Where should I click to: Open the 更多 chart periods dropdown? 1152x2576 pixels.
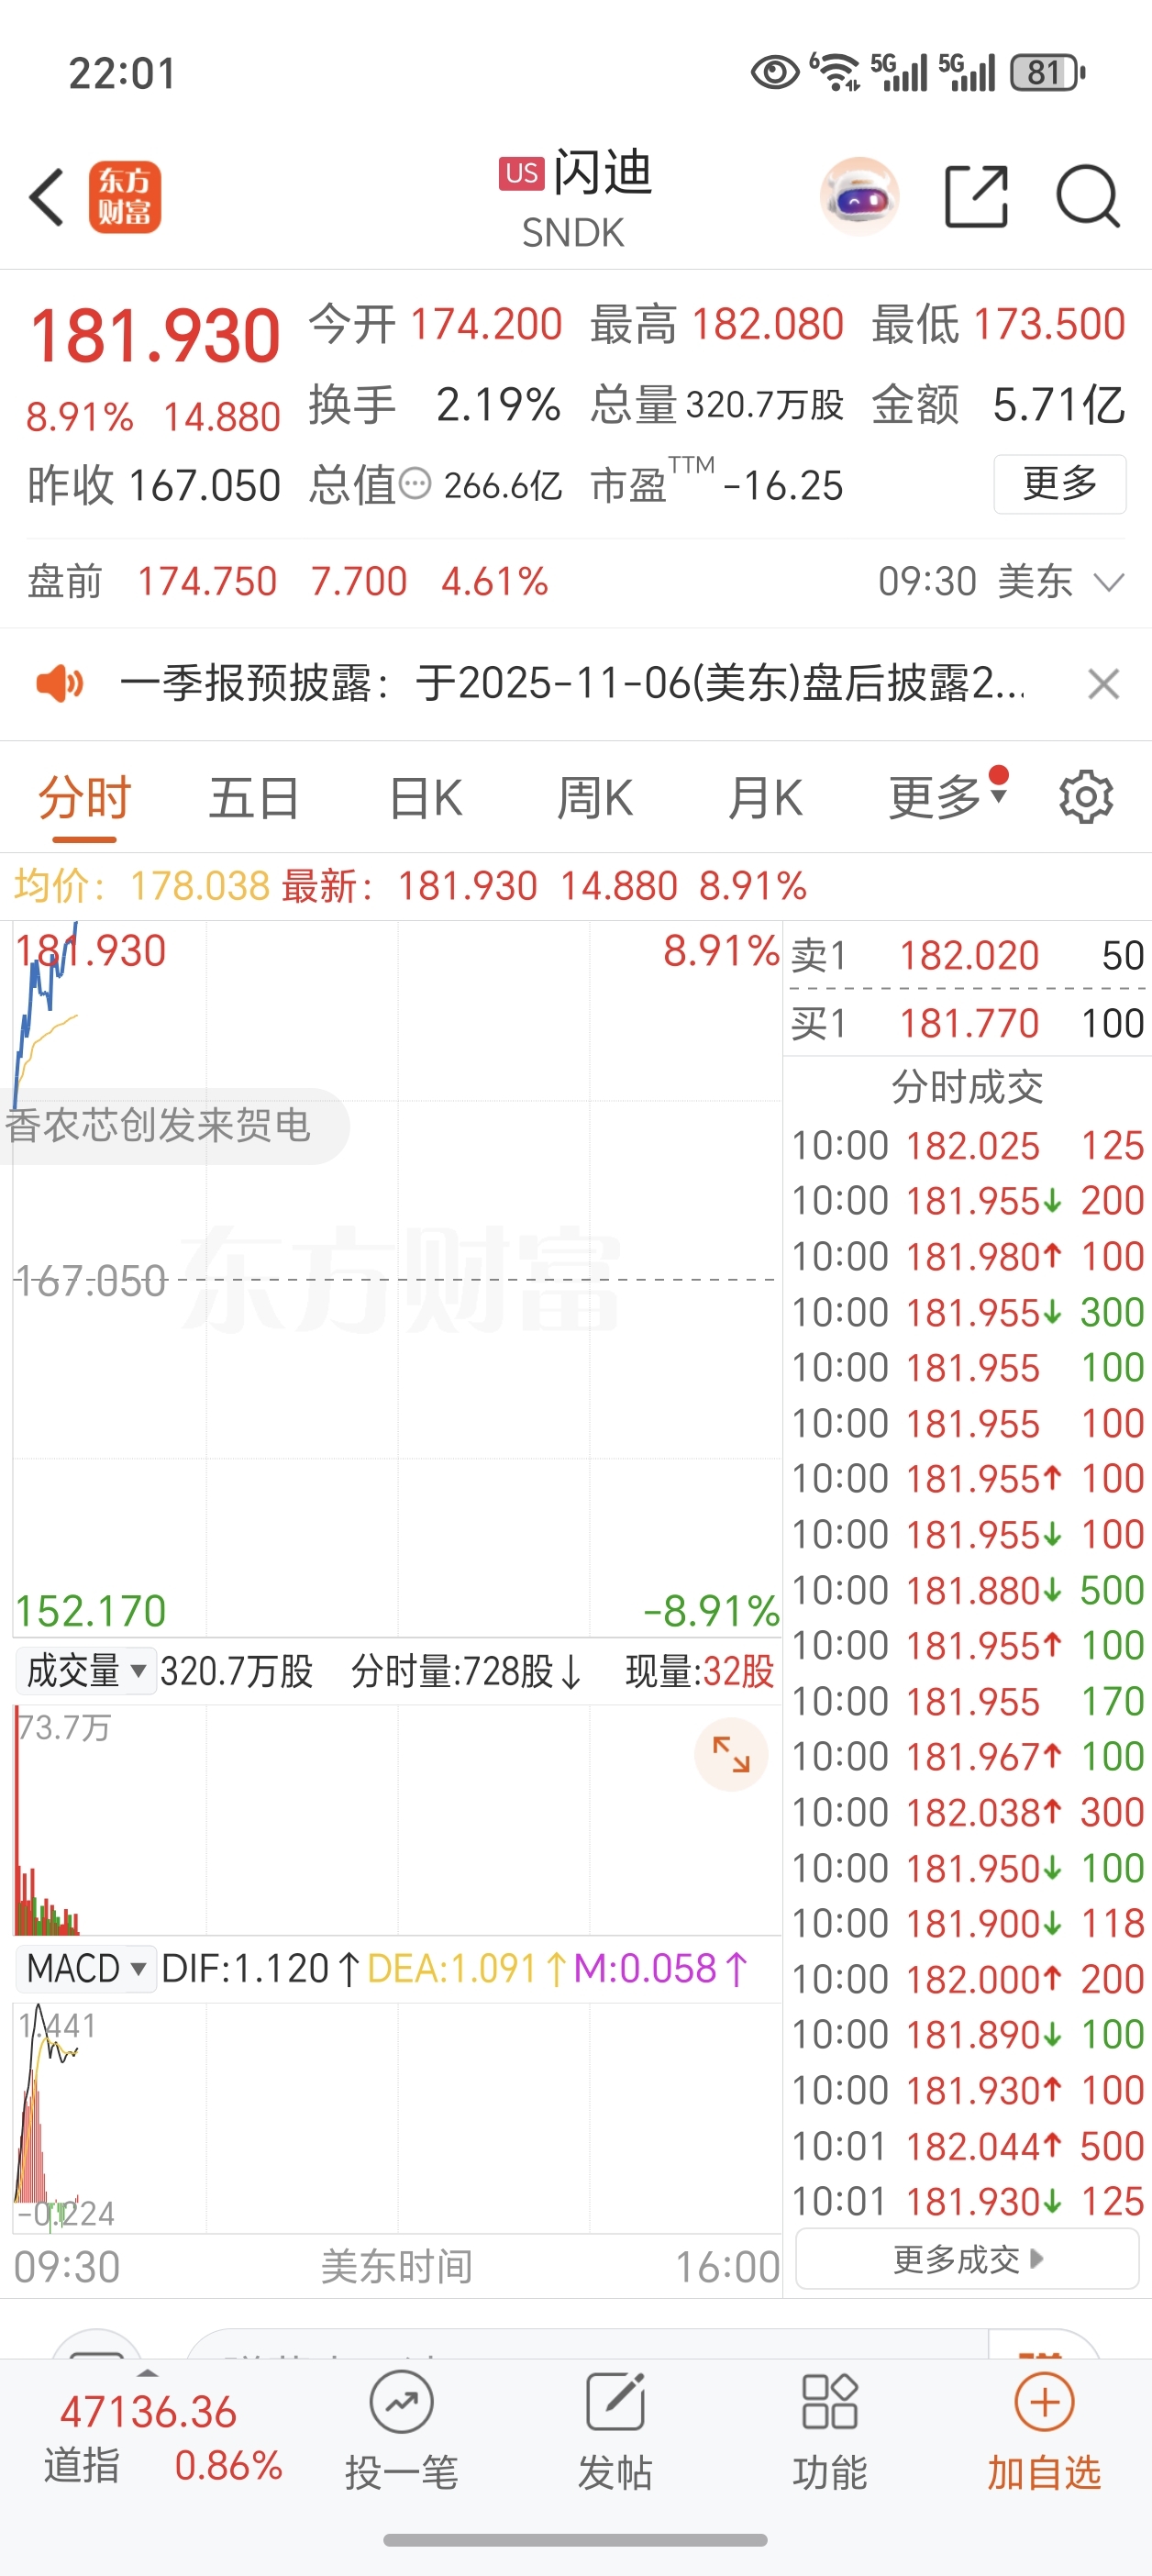[947, 796]
